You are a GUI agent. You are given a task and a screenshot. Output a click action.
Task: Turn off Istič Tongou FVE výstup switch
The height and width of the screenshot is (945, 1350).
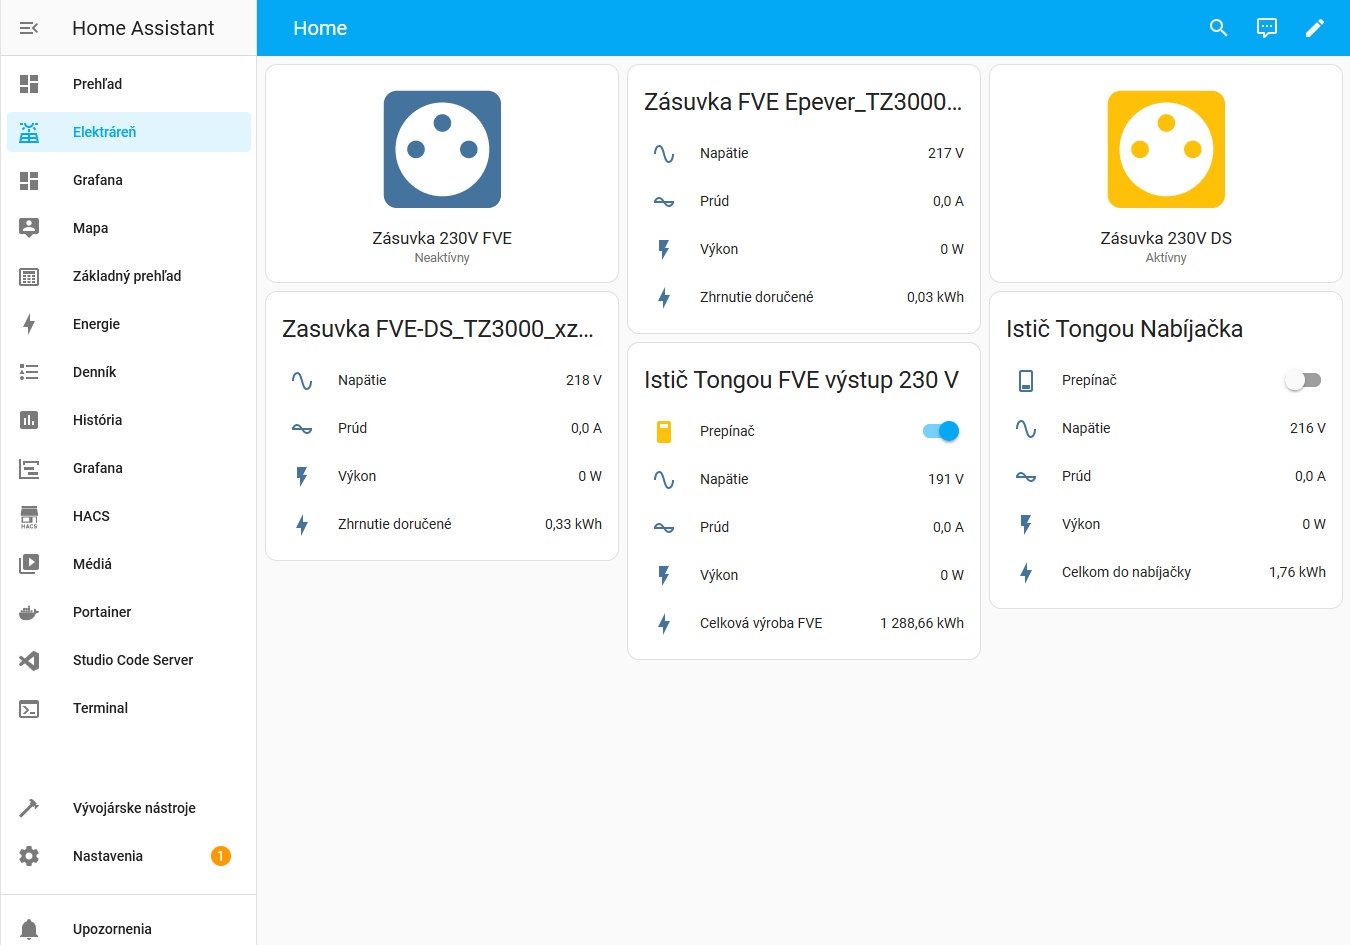click(x=940, y=431)
